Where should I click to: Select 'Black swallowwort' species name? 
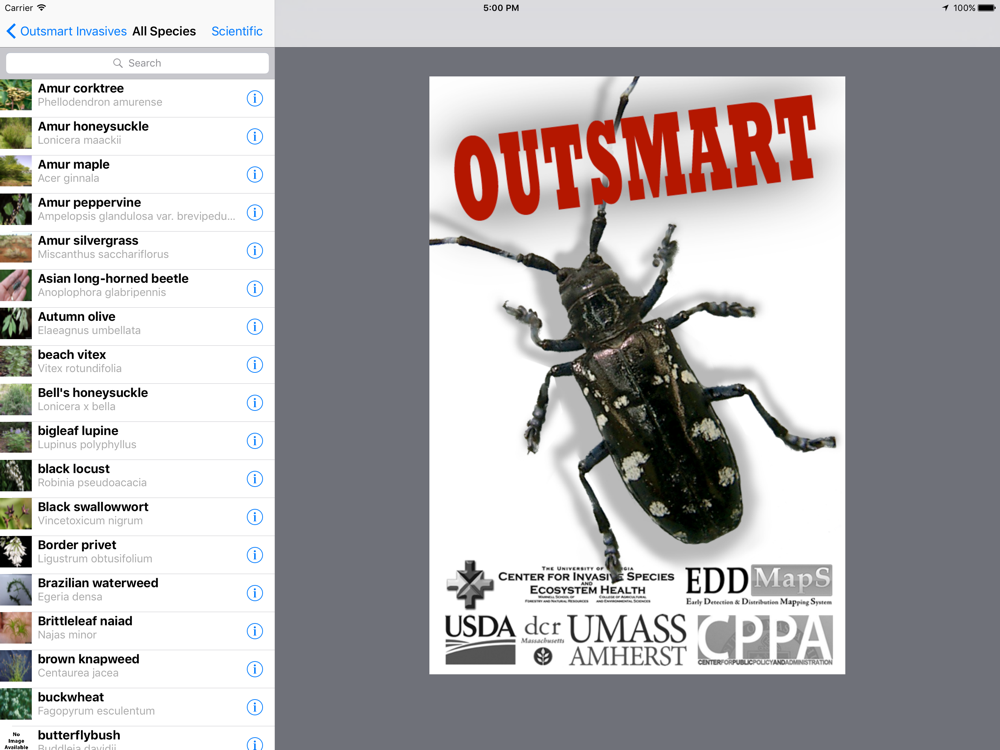(x=93, y=507)
